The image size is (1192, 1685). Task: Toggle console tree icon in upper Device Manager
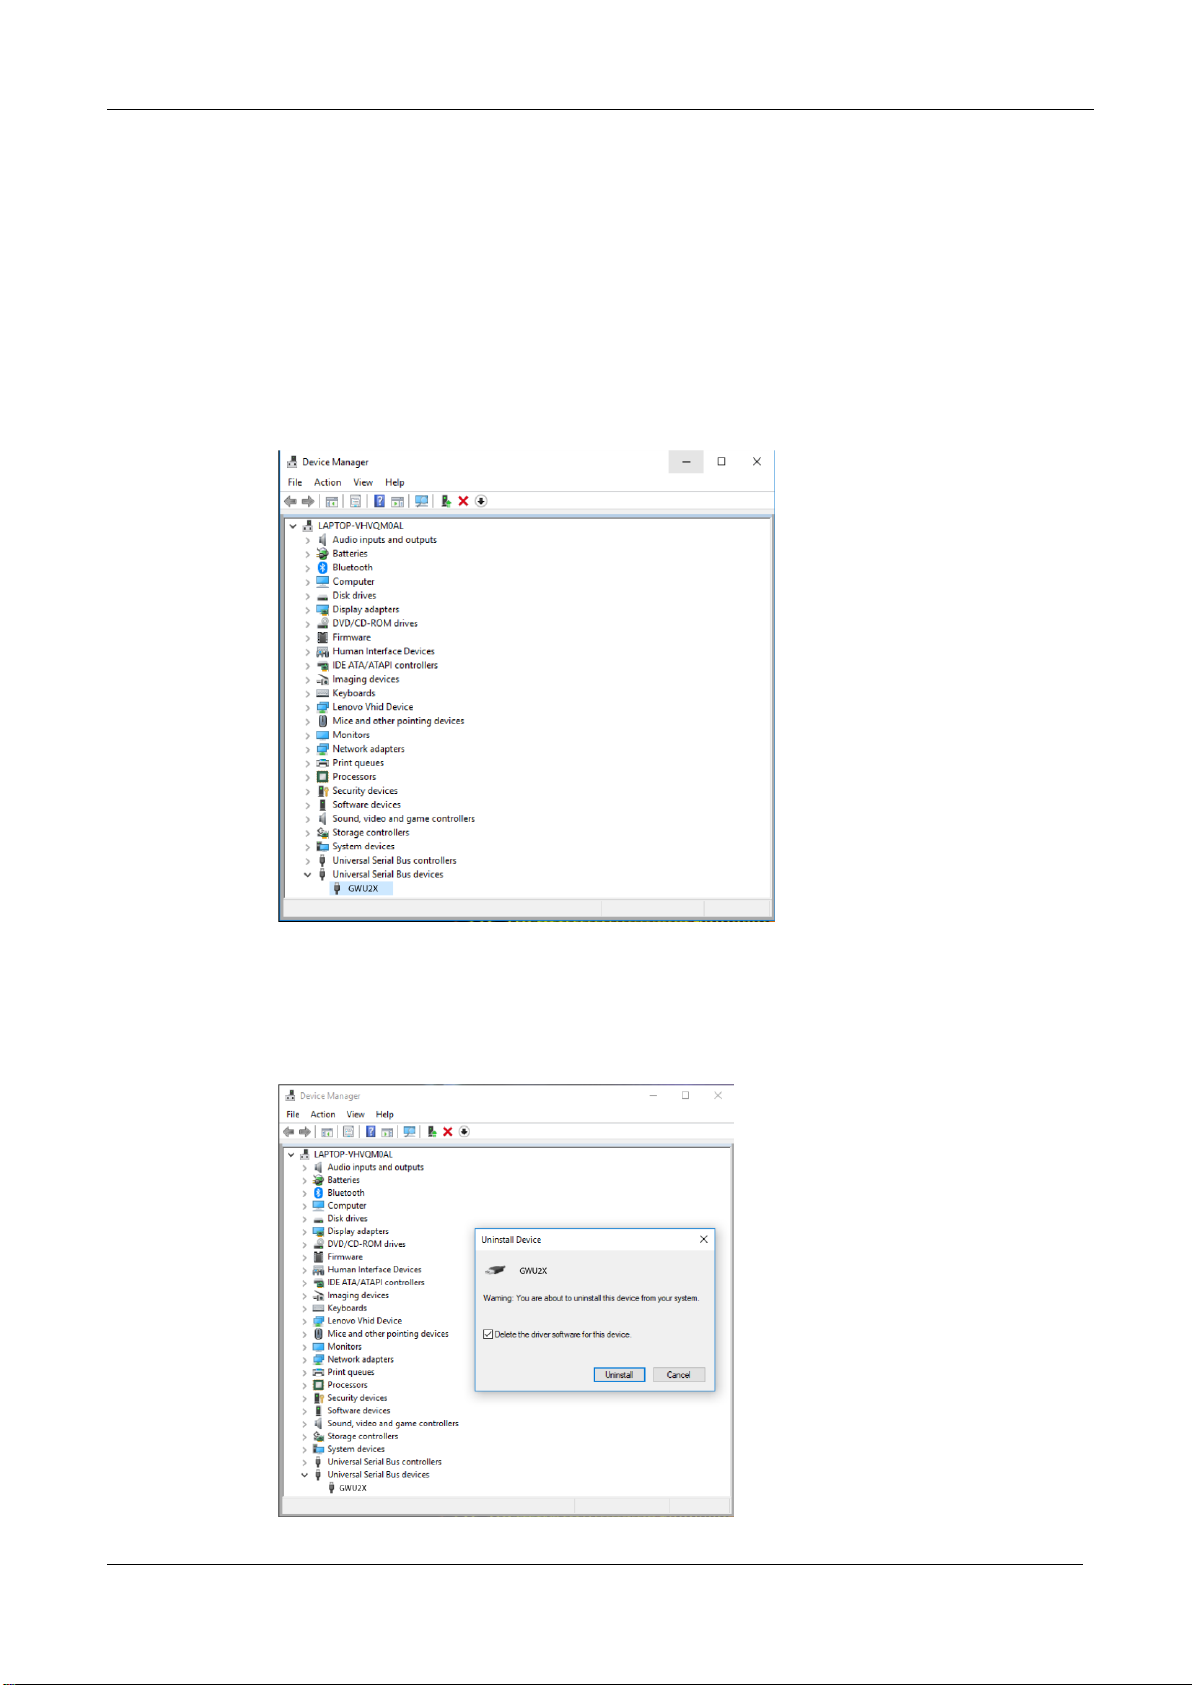point(332,501)
